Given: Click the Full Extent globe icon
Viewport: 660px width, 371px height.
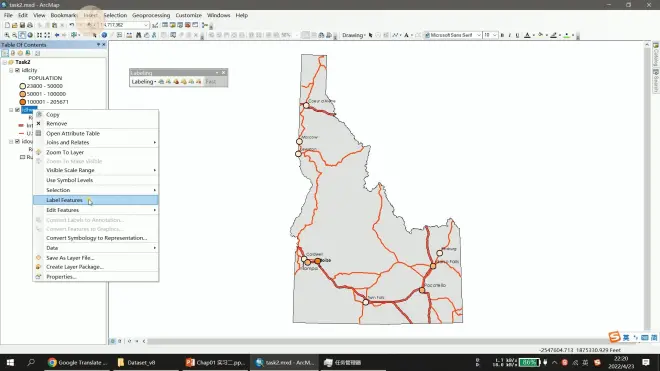Looking at the screenshot, I should [x=30, y=35].
